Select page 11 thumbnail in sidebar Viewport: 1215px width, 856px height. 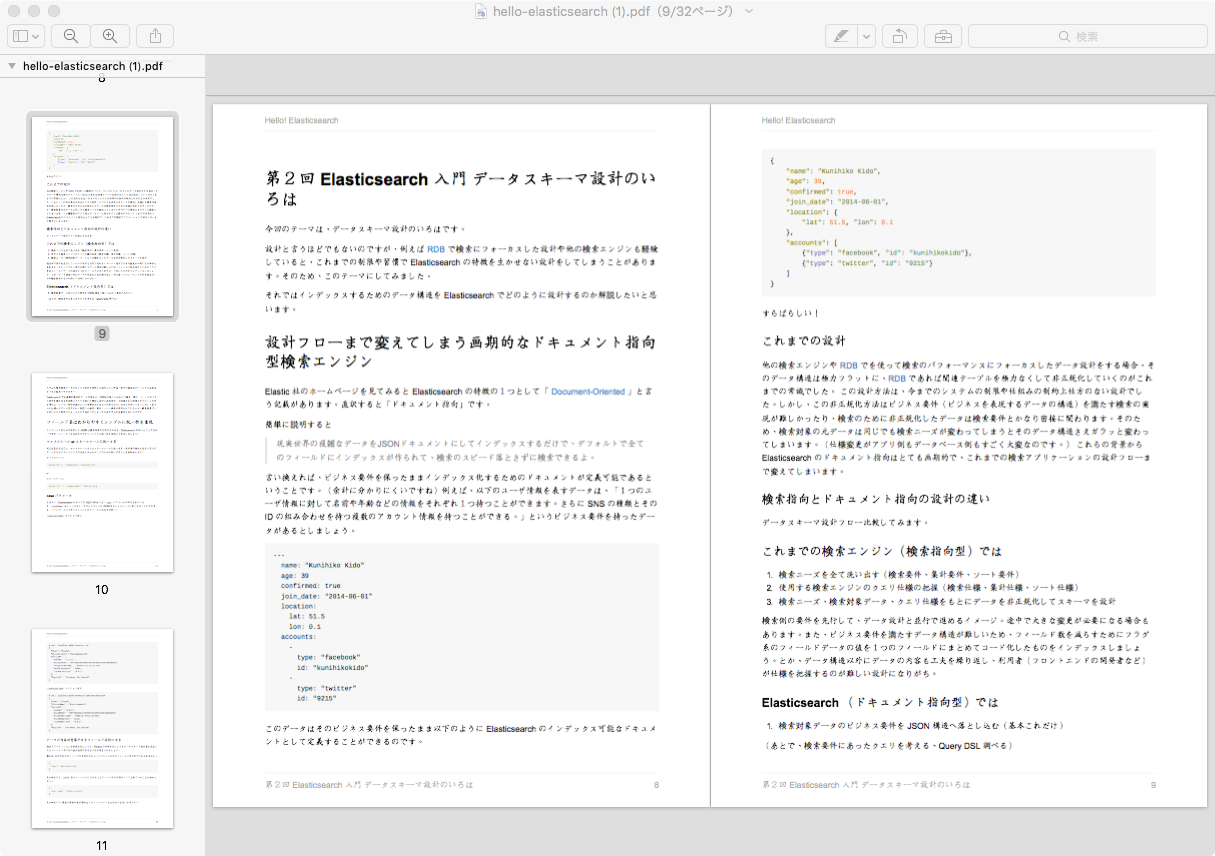[102, 728]
